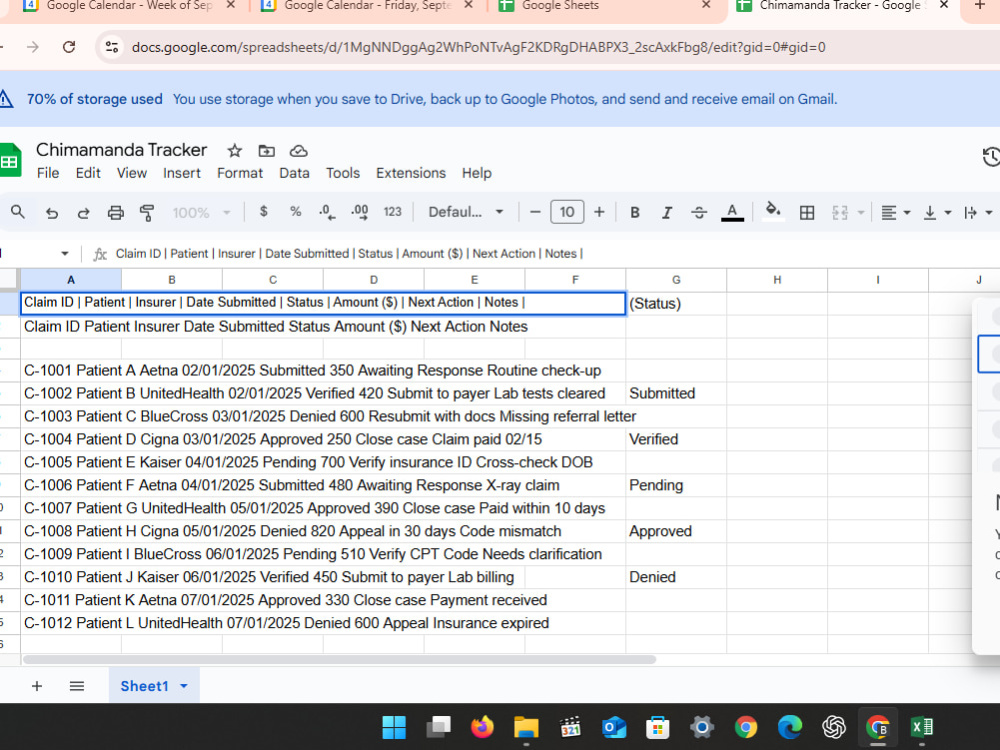Open the Edit menu
The height and width of the screenshot is (750, 1000).
pyautogui.click(x=88, y=173)
